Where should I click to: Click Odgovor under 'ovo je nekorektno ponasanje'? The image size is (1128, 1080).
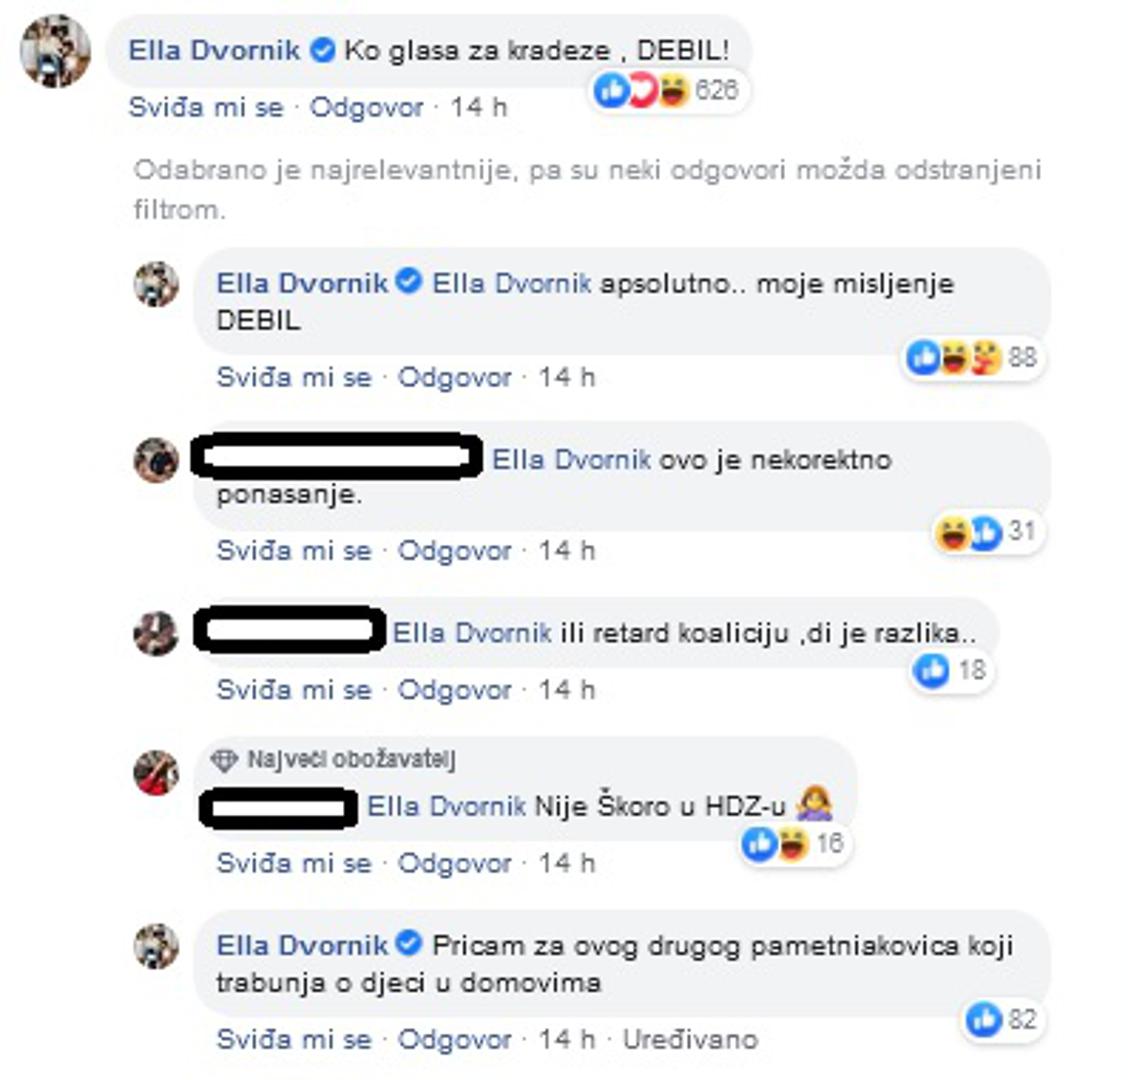(x=455, y=551)
